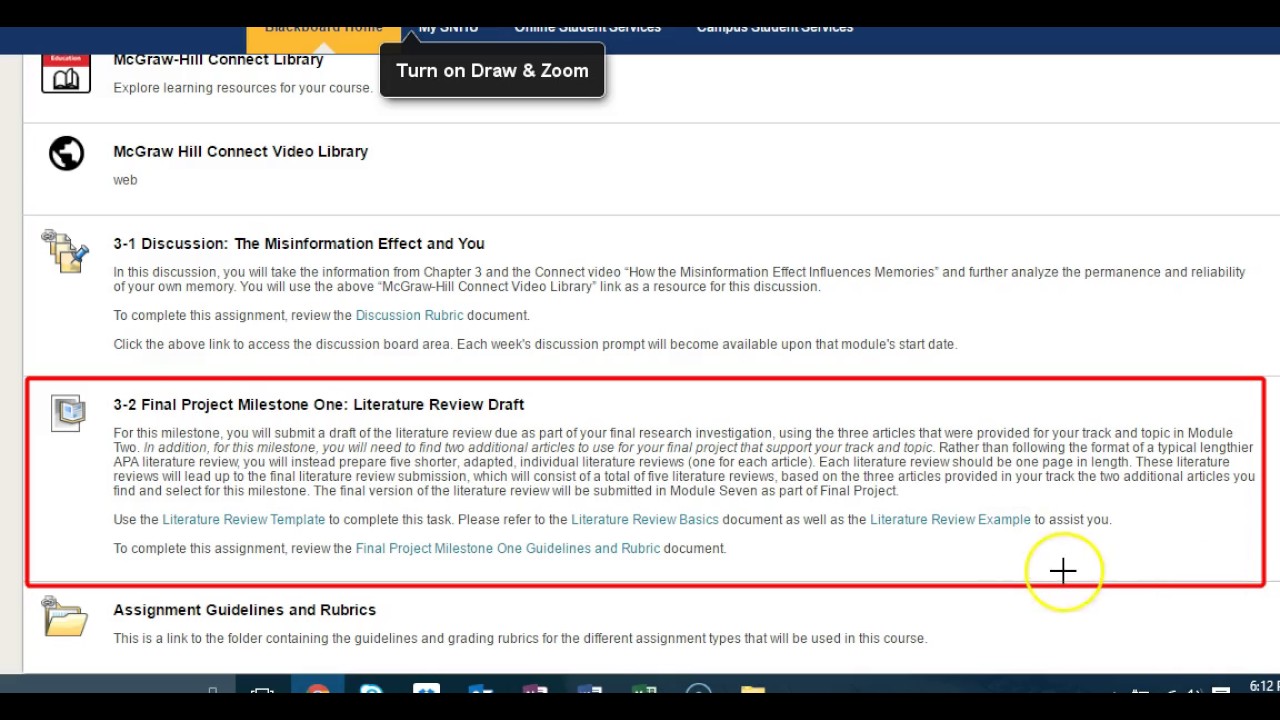Open the 3-1 Discussion board icon
1280x720 pixels.
[65, 251]
